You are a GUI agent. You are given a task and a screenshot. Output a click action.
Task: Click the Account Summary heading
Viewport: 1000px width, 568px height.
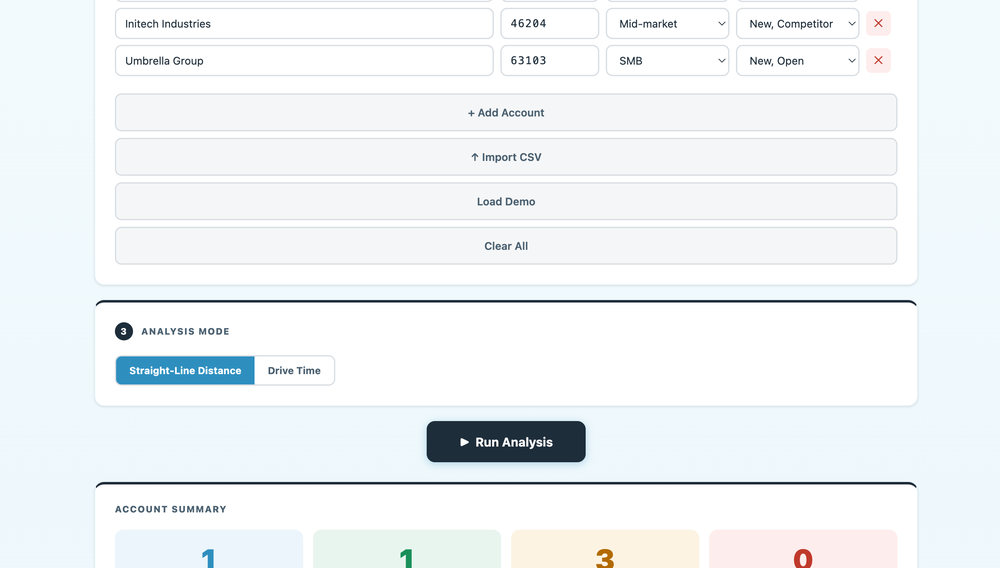point(171,509)
